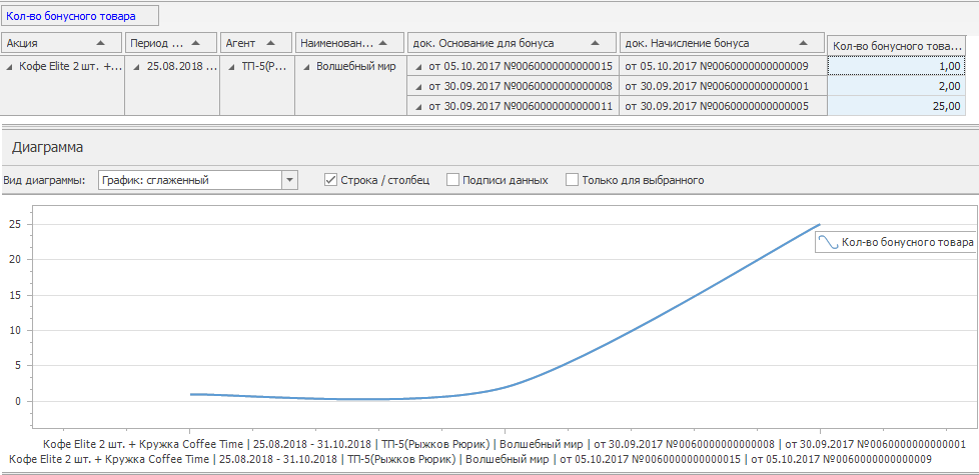Click the Диаграмма panel header

pos(490,148)
